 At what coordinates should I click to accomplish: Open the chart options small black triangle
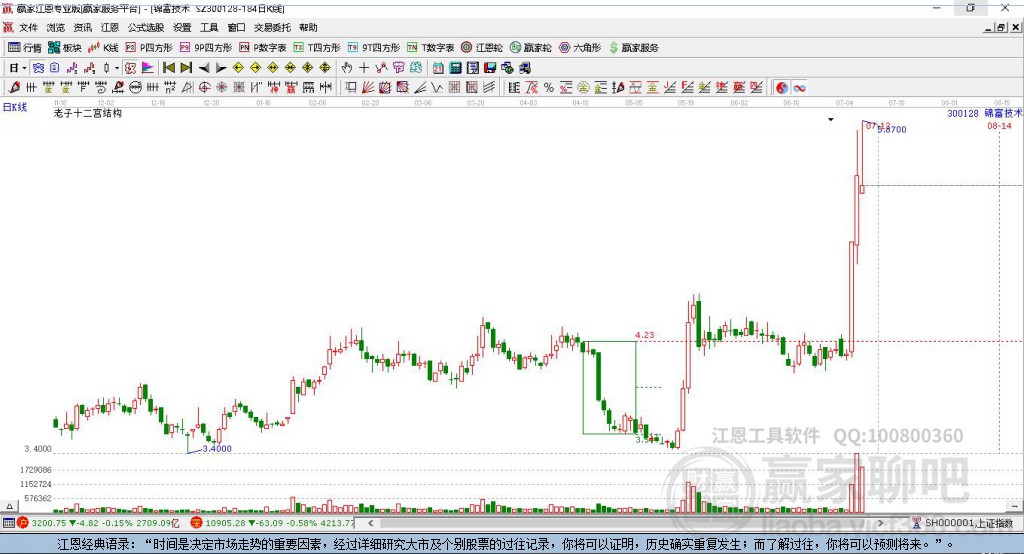tap(831, 120)
